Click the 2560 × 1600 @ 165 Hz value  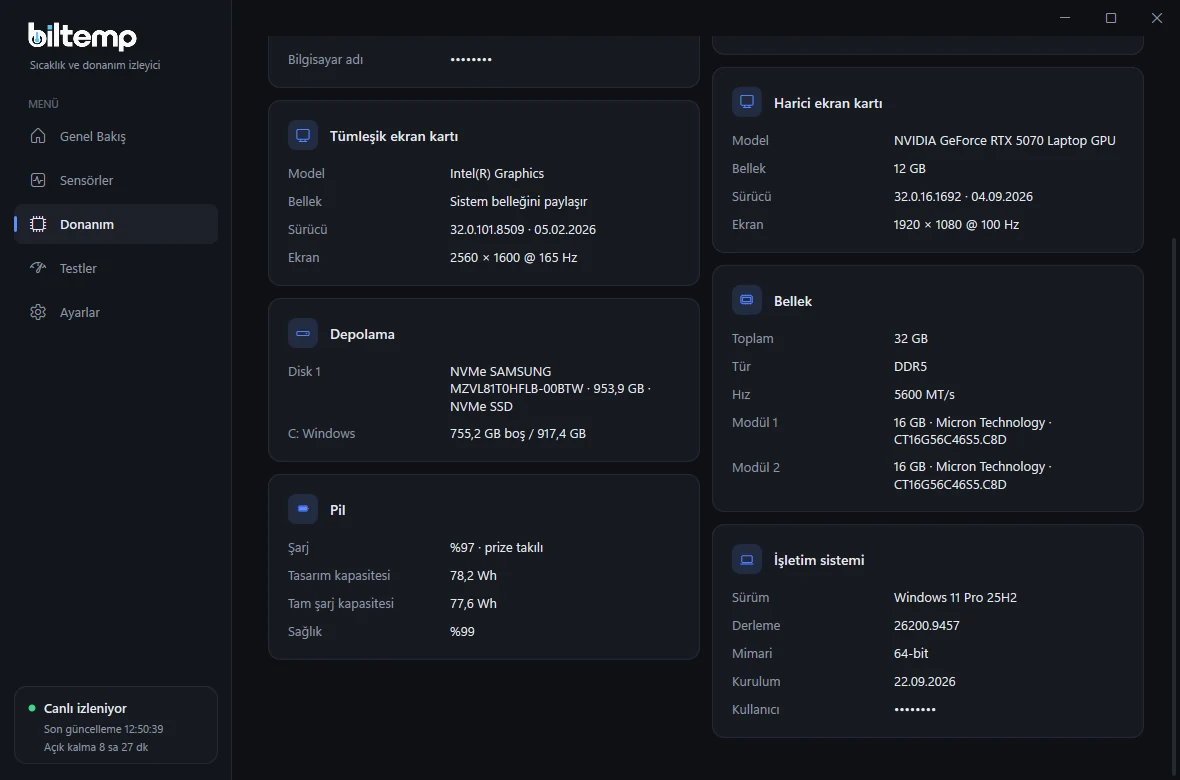(x=514, y=257)
